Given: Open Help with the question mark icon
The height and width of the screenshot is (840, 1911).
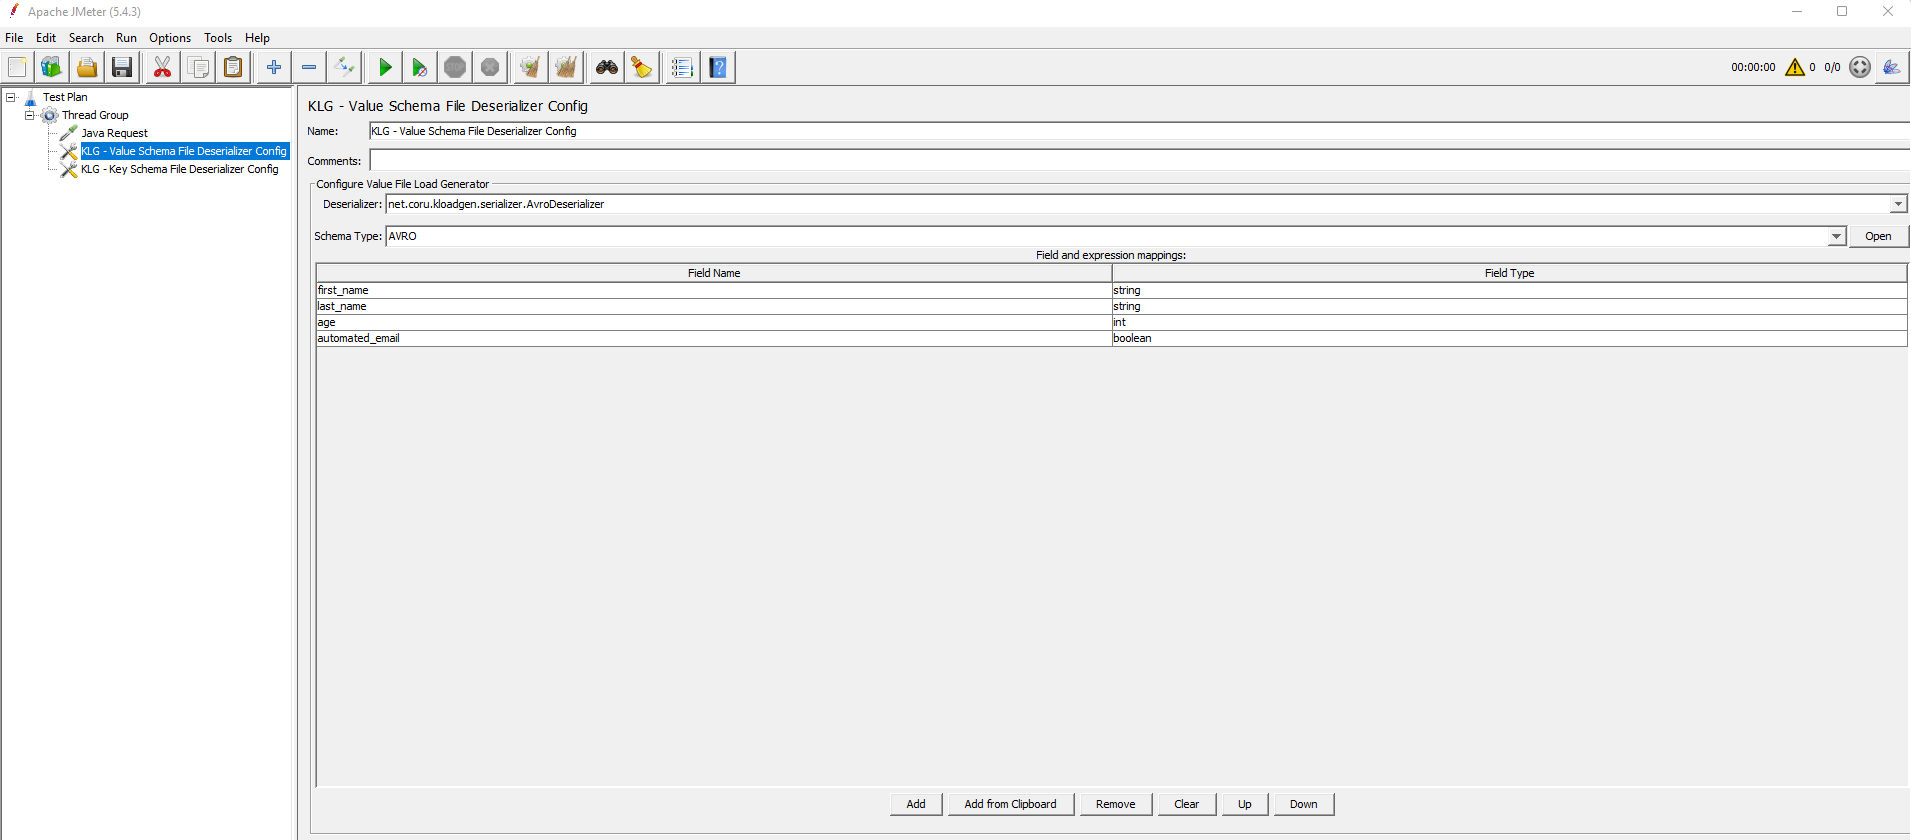Looking at the screenshot, I should [x=718, y=67].
